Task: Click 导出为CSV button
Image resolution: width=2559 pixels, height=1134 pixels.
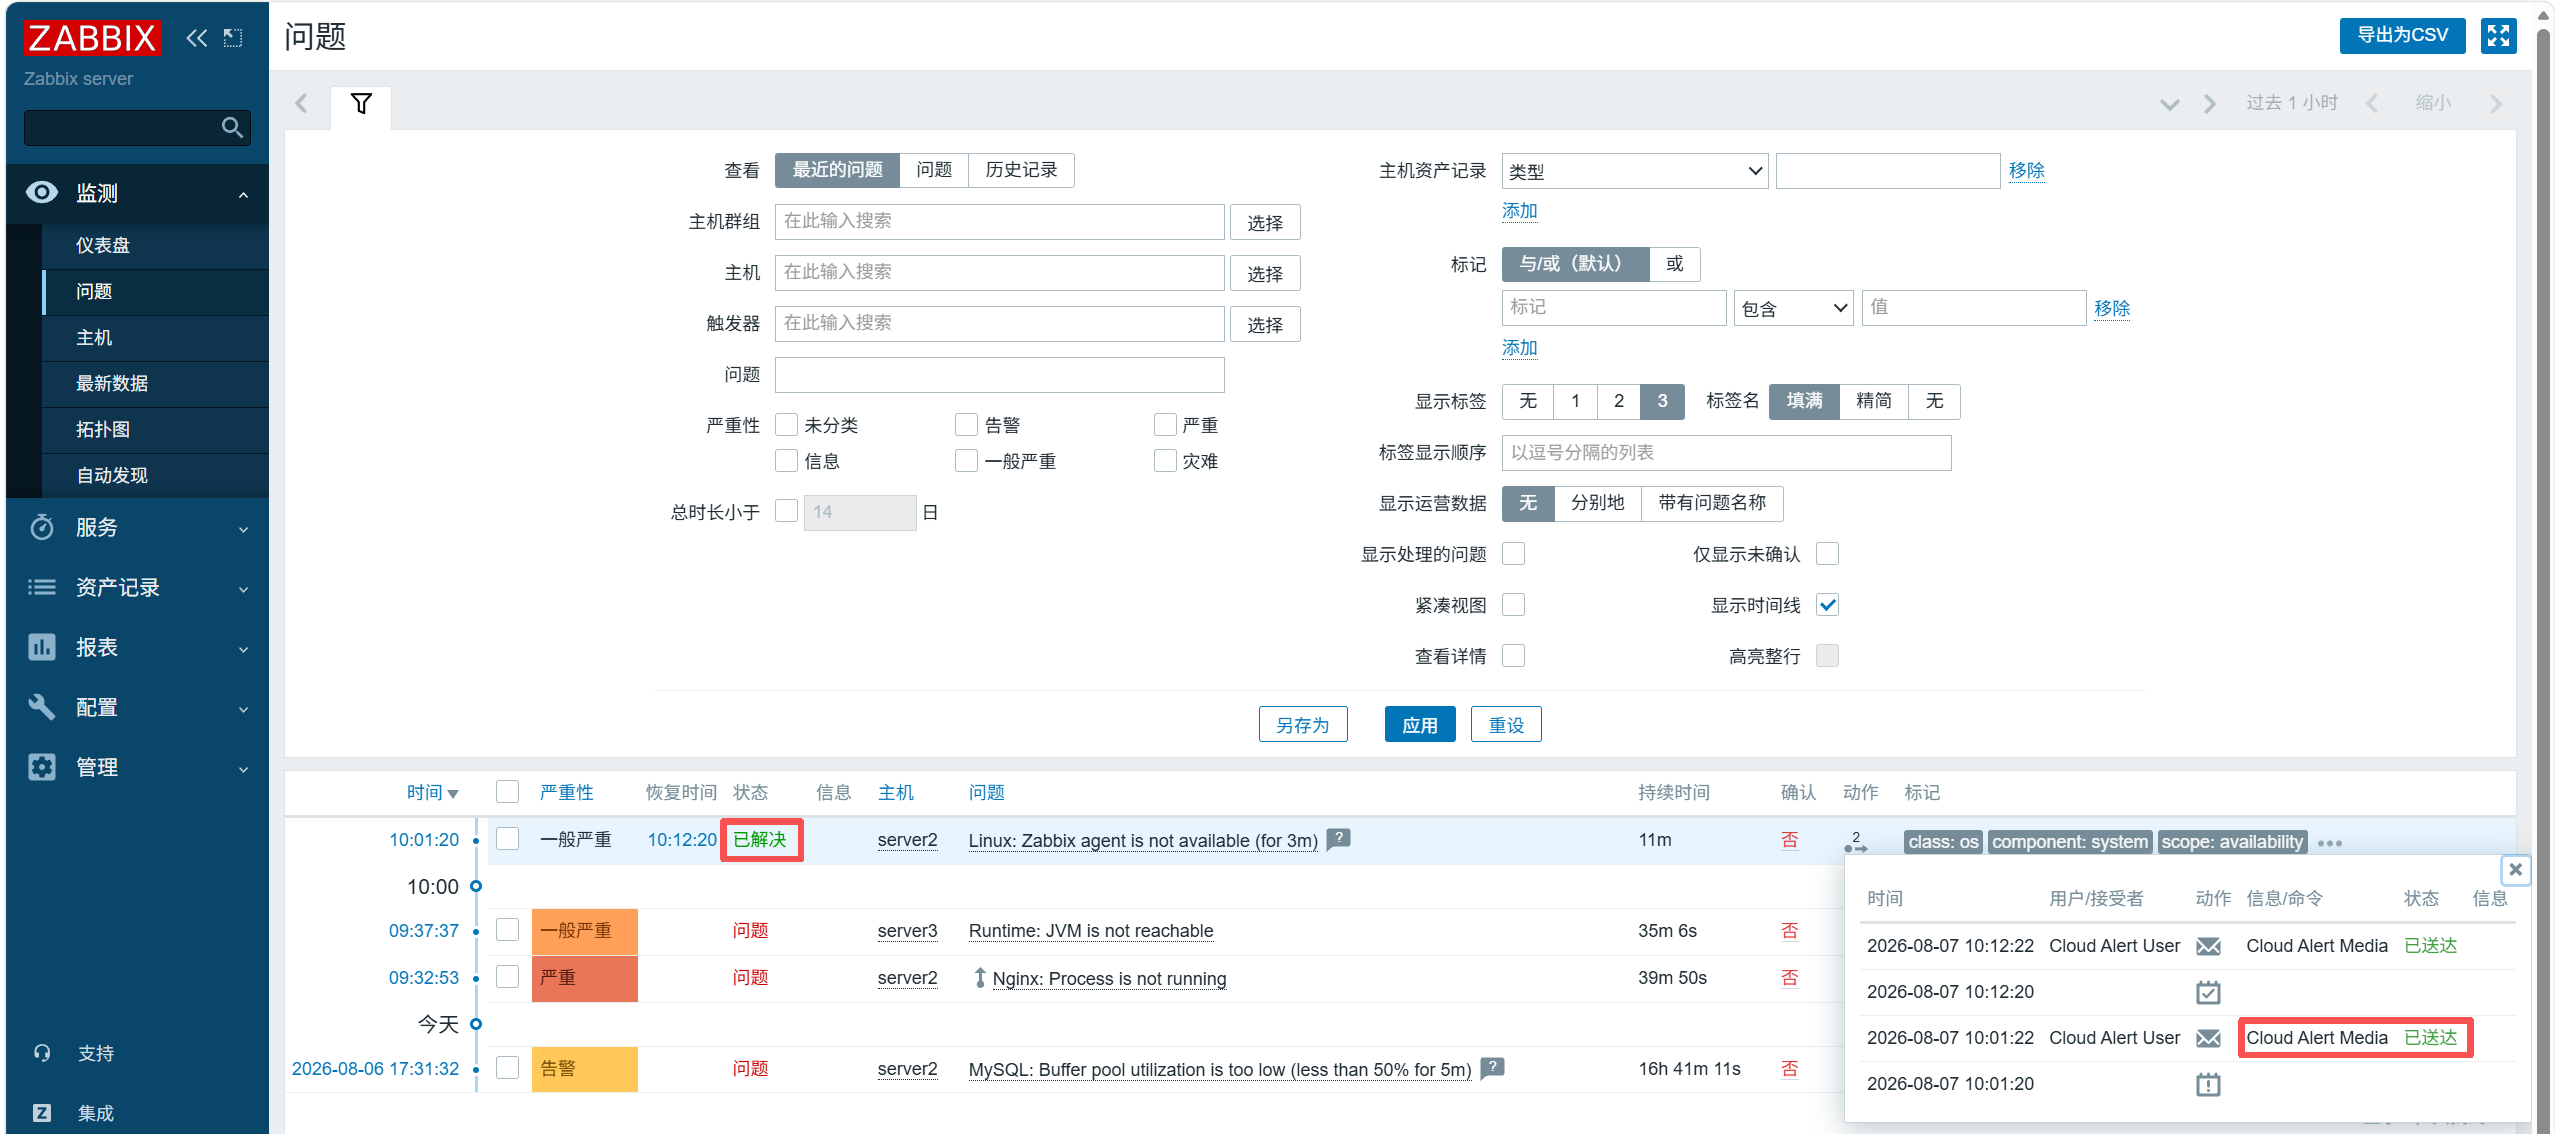Action: [x=2402, y=35]
